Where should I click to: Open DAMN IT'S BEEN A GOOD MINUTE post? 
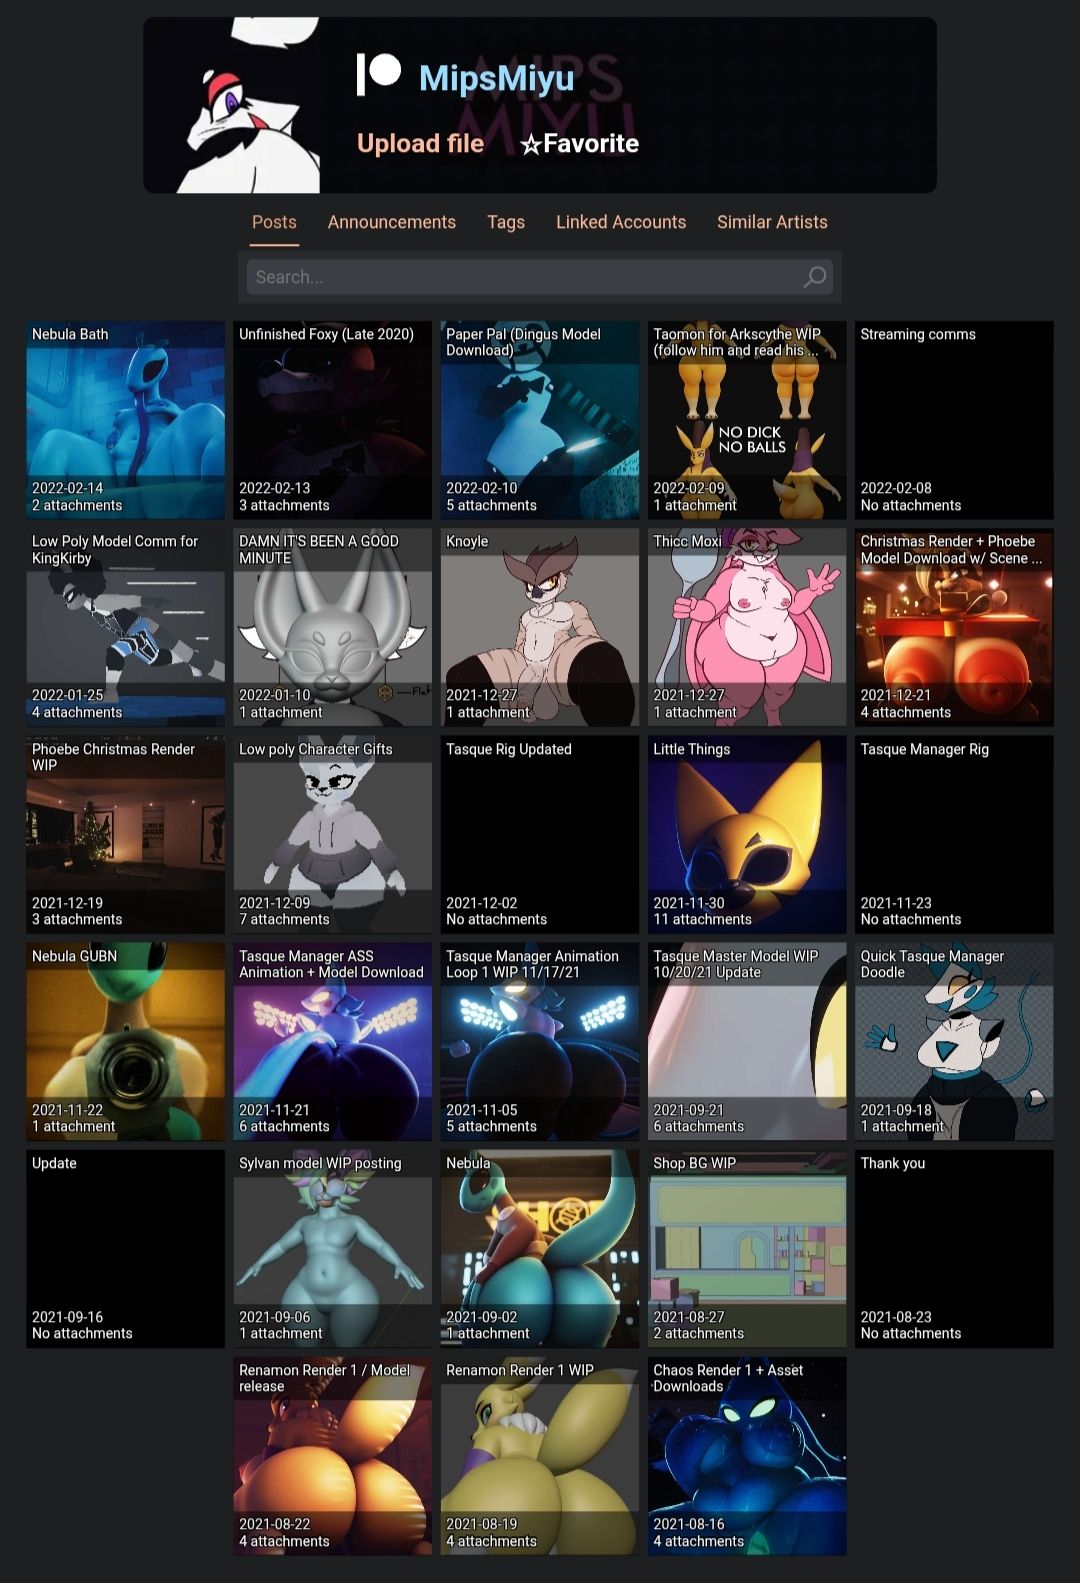click(x=332, y=627)
